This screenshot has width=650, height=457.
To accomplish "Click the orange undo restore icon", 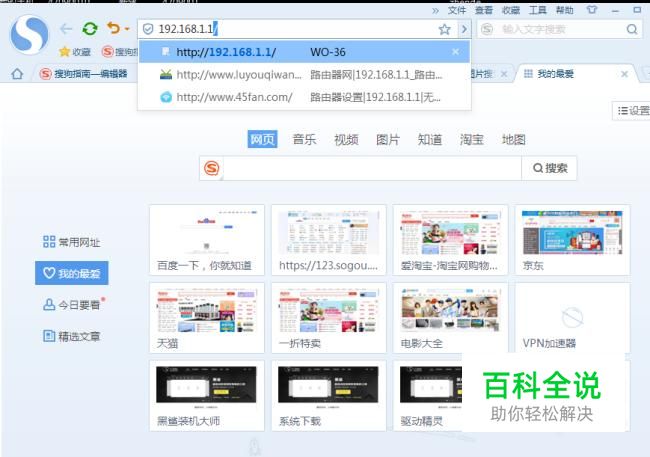I will point(114,28).
